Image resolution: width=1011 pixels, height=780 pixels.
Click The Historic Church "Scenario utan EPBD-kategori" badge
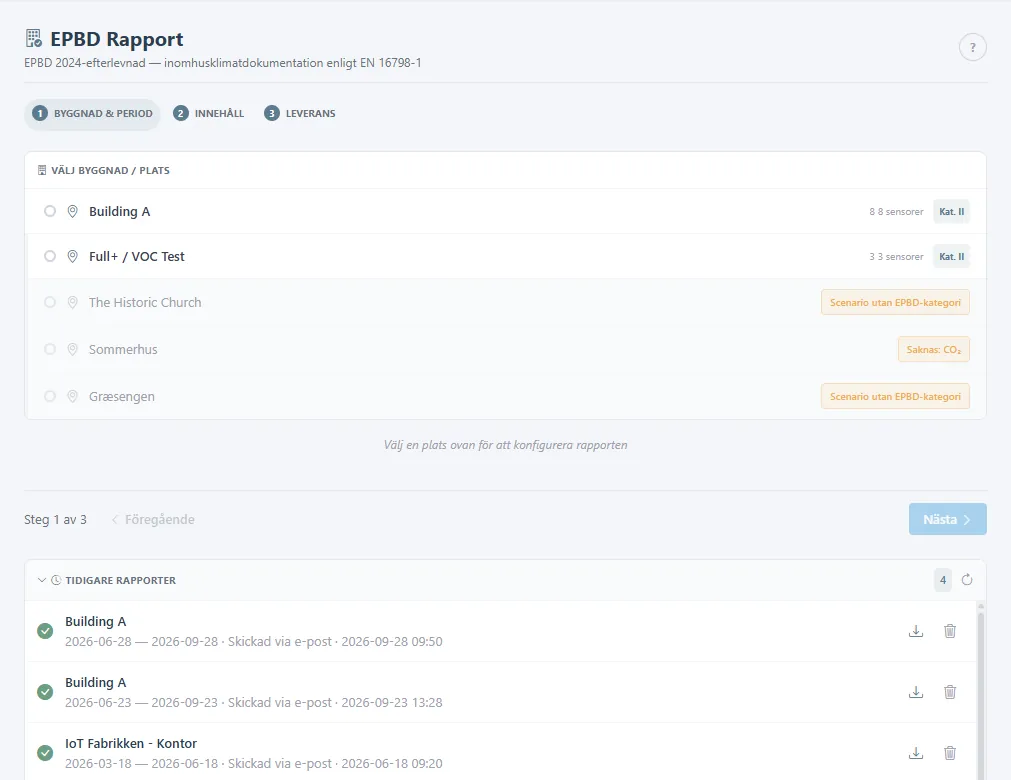point(895,302)
